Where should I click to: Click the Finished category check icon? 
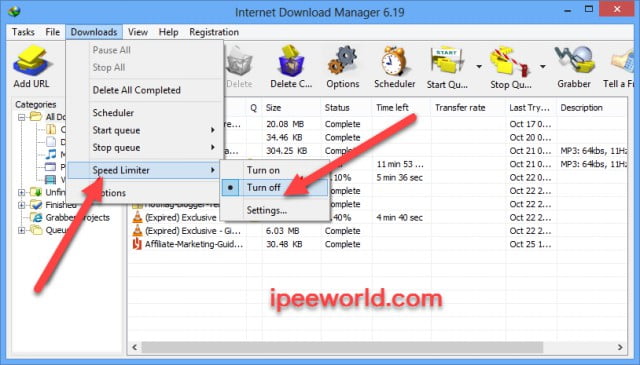(36, 205)
